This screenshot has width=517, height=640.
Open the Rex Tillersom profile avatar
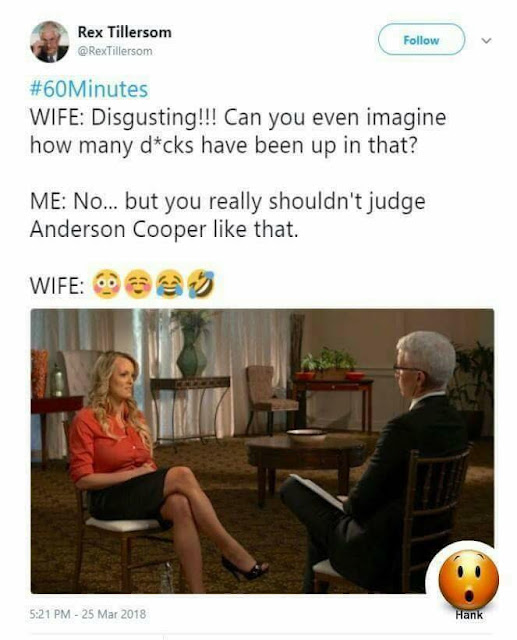tap(49, 42)
